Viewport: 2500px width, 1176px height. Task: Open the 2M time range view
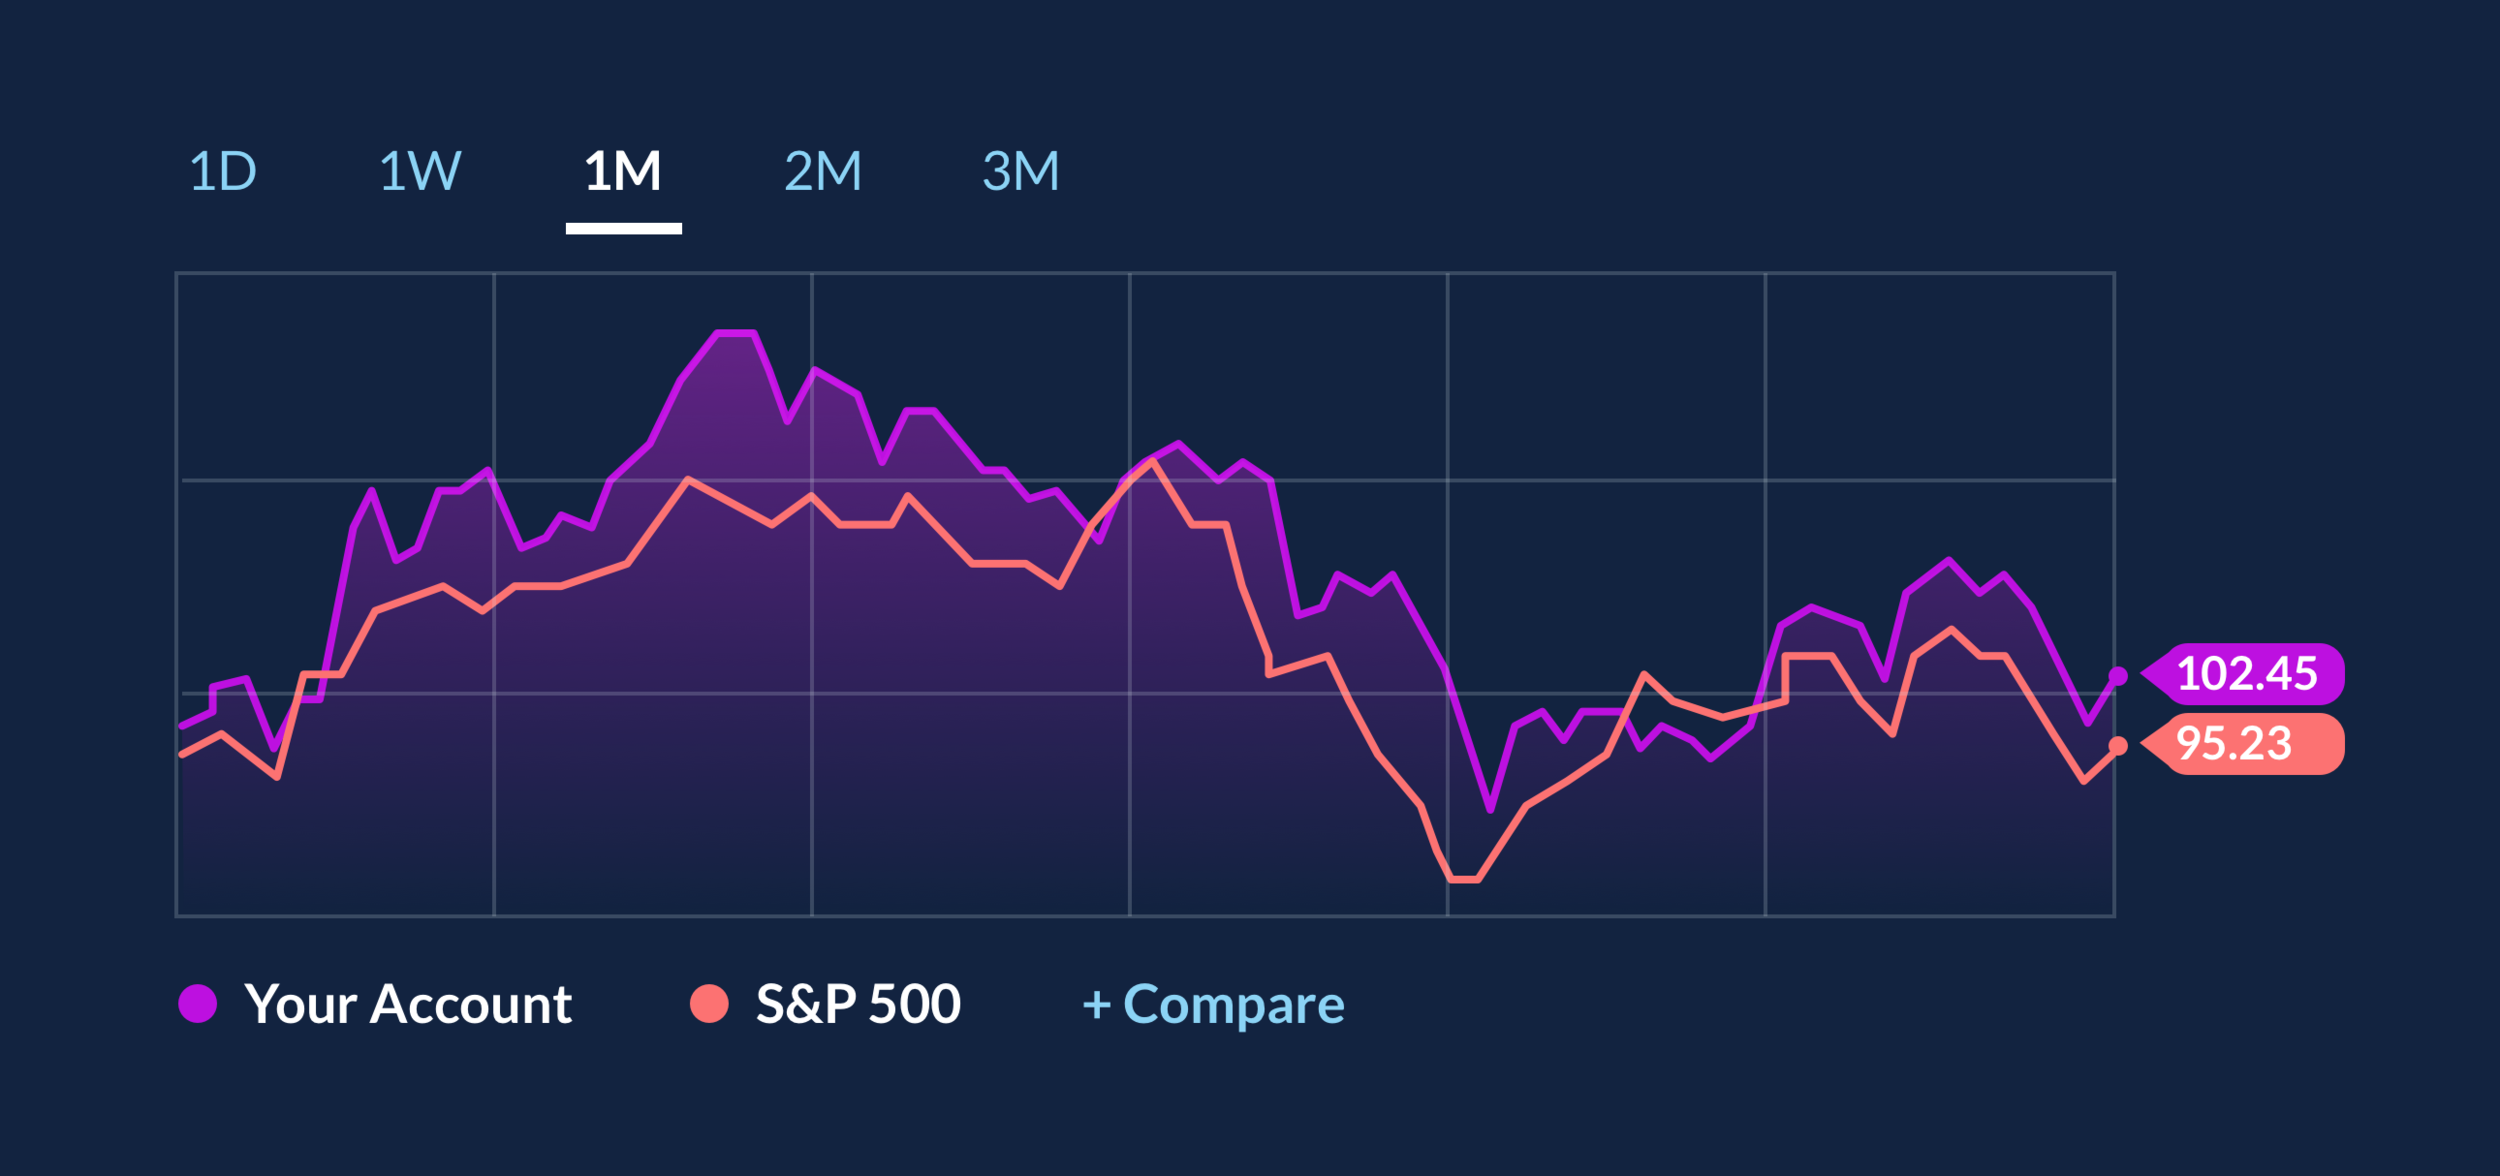click(x=822, y=171)
